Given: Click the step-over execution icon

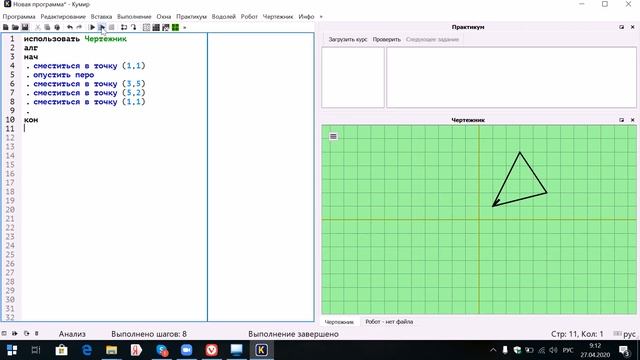Looking at the screenshot, I should pyautogui.click(x=124, y=27).
